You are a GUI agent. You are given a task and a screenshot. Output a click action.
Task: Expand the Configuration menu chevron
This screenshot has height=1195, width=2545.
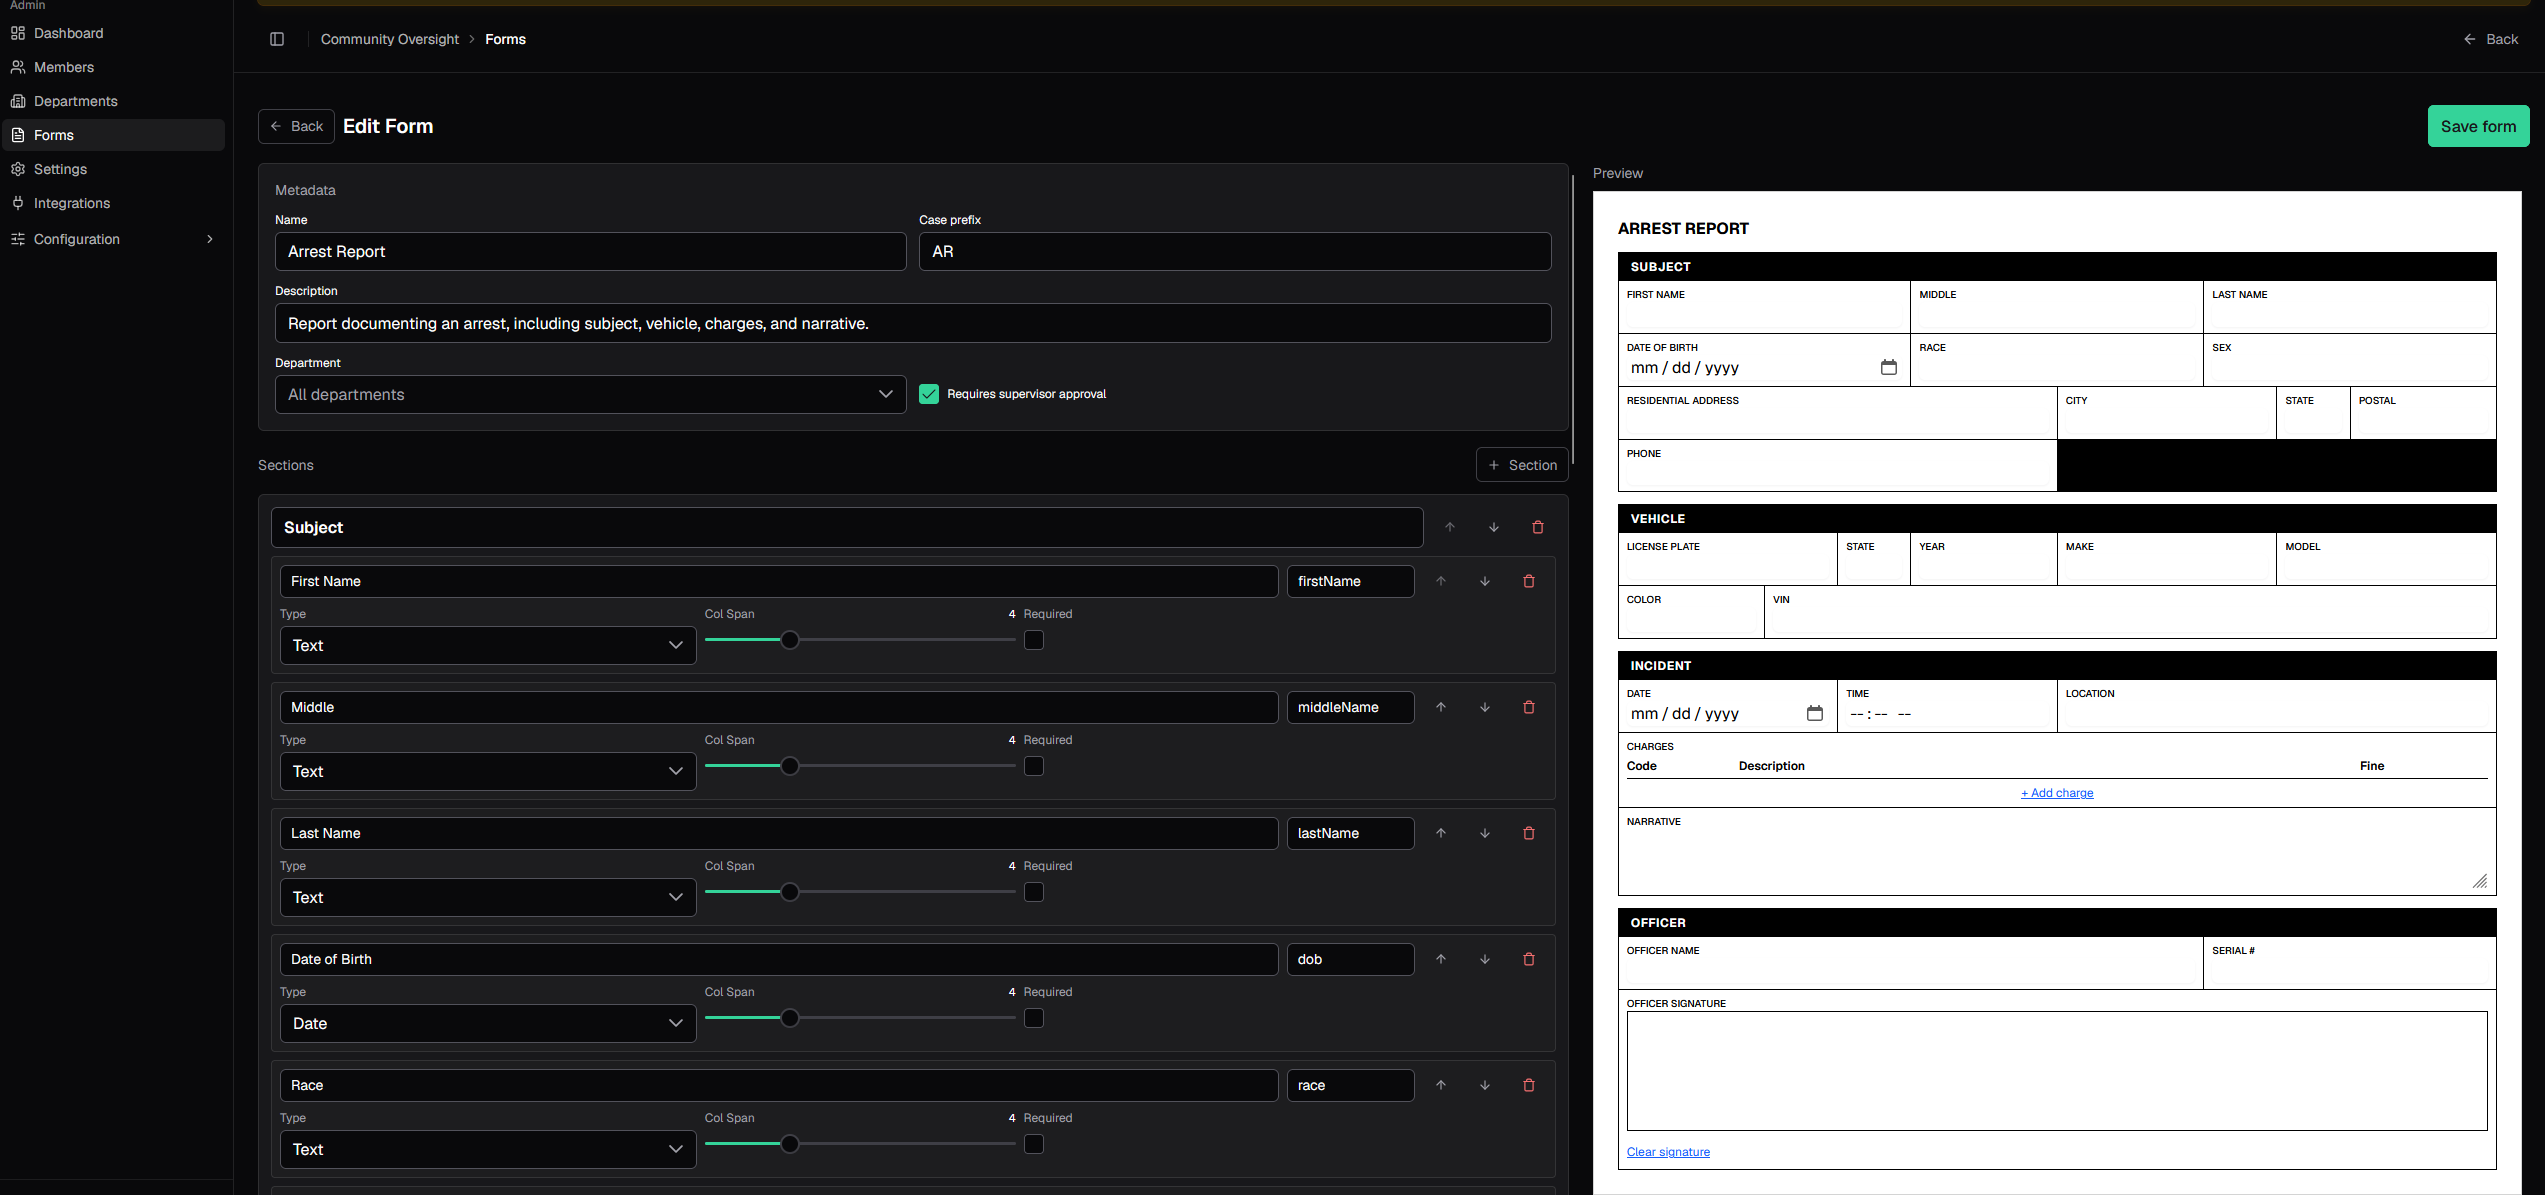click(x=209, y=239)
